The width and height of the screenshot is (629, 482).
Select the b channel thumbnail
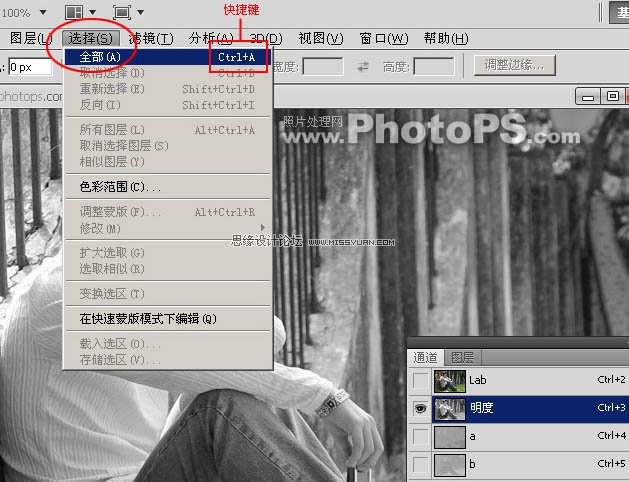450,465
